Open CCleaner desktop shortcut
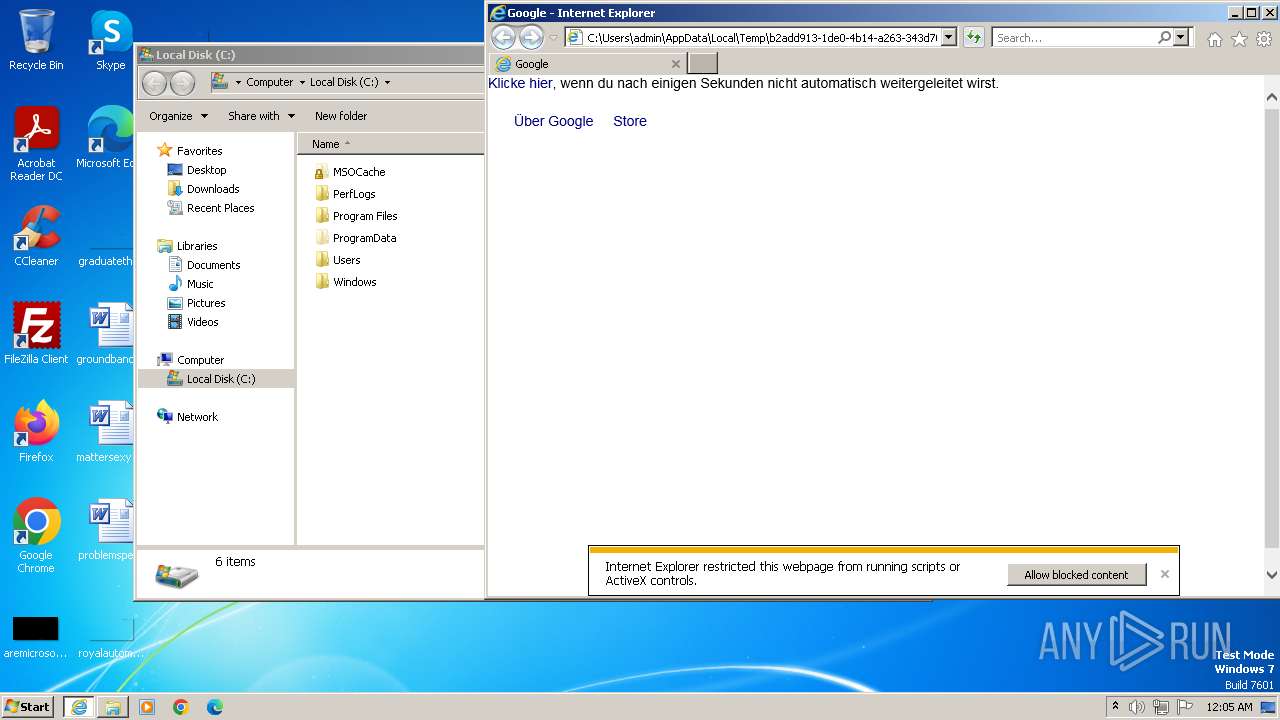1280x720 pixels. pos(36,236)
